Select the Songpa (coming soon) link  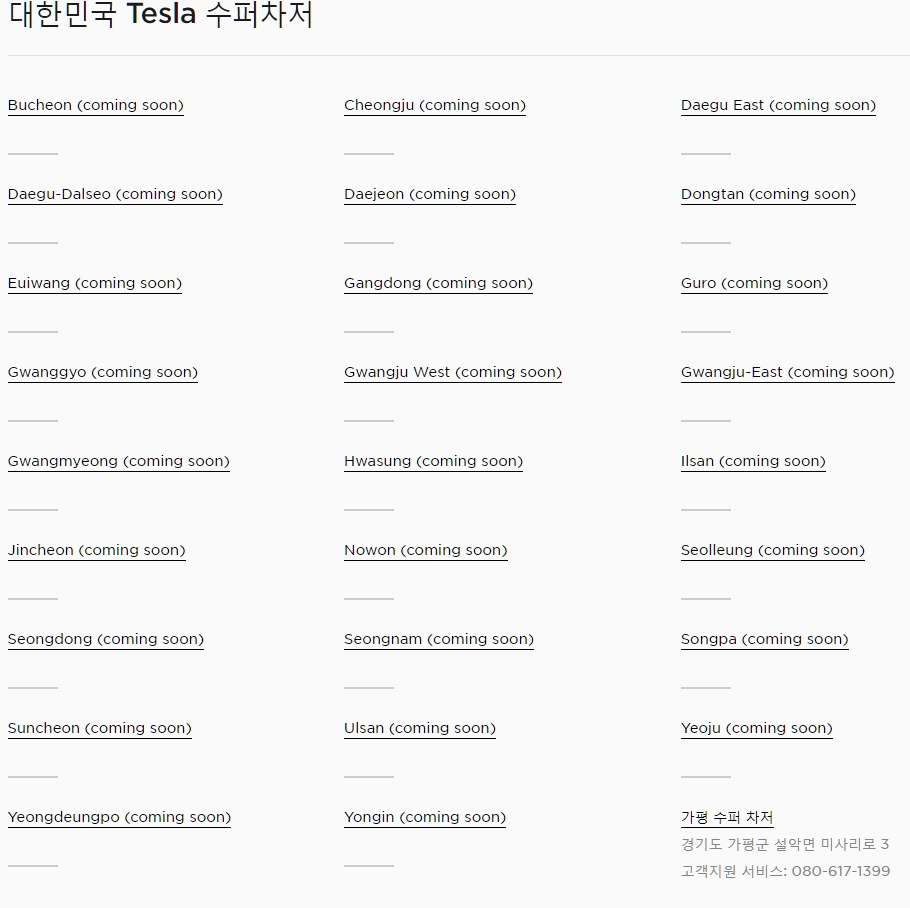pos(764,640)
